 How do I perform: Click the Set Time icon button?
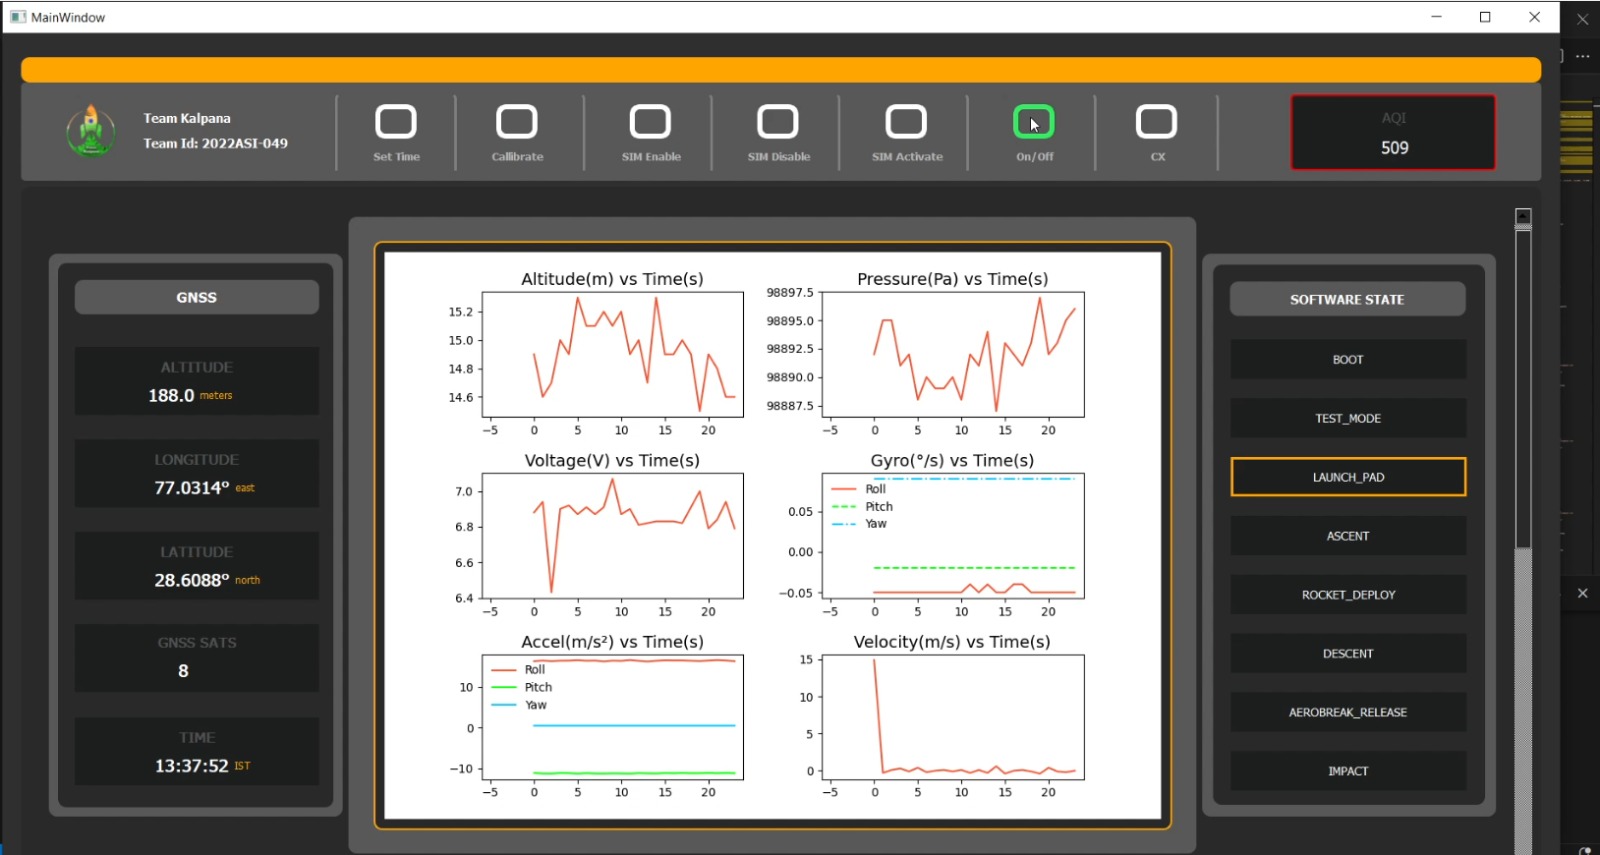(x=396, y=122)
